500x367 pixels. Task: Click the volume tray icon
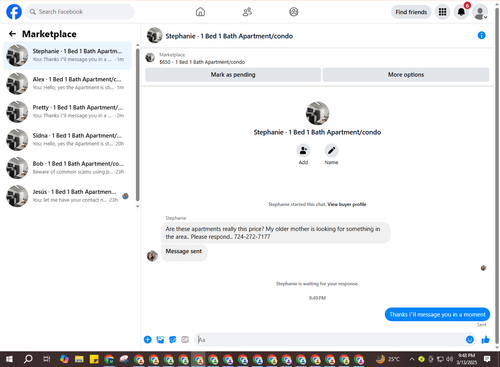tap(450, 359)
